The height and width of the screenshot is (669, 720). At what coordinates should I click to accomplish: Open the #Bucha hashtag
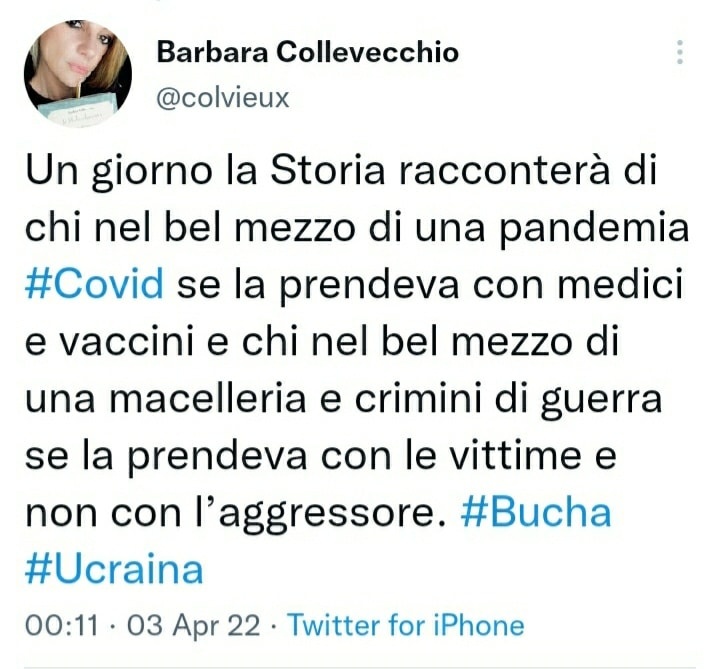point(536,512)
